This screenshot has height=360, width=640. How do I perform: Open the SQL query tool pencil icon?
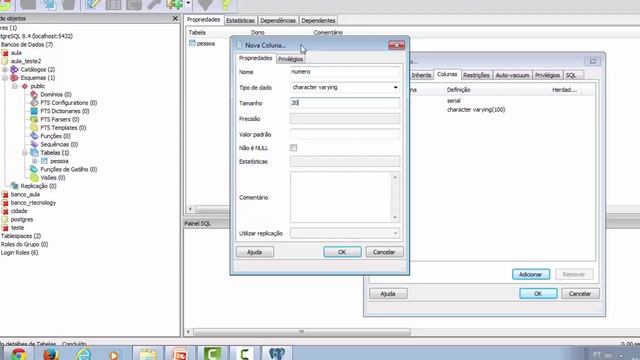coord(93,5)
